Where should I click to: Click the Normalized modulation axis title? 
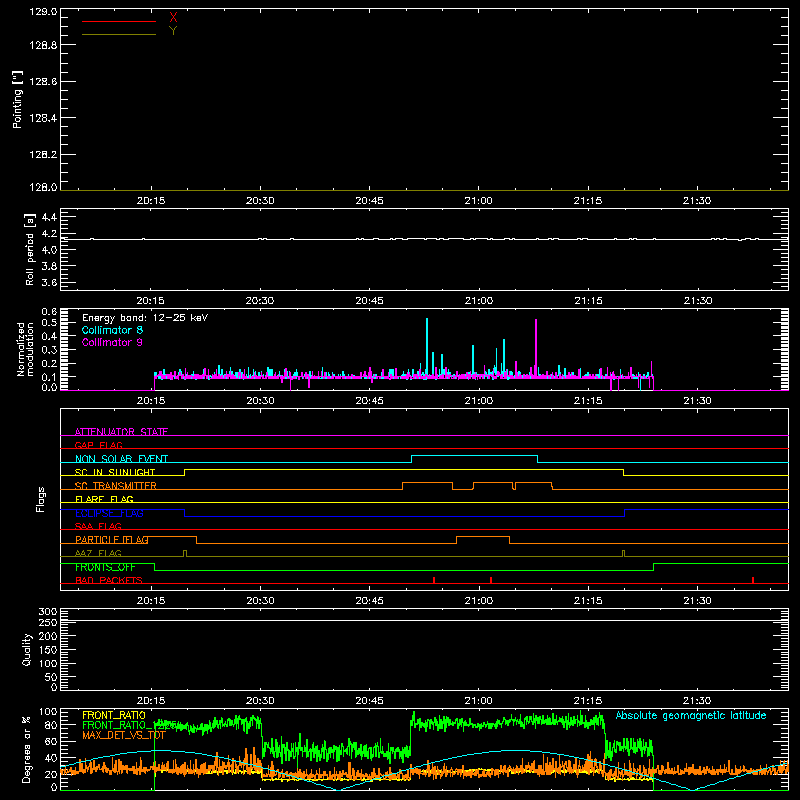(x=25, y=349)
